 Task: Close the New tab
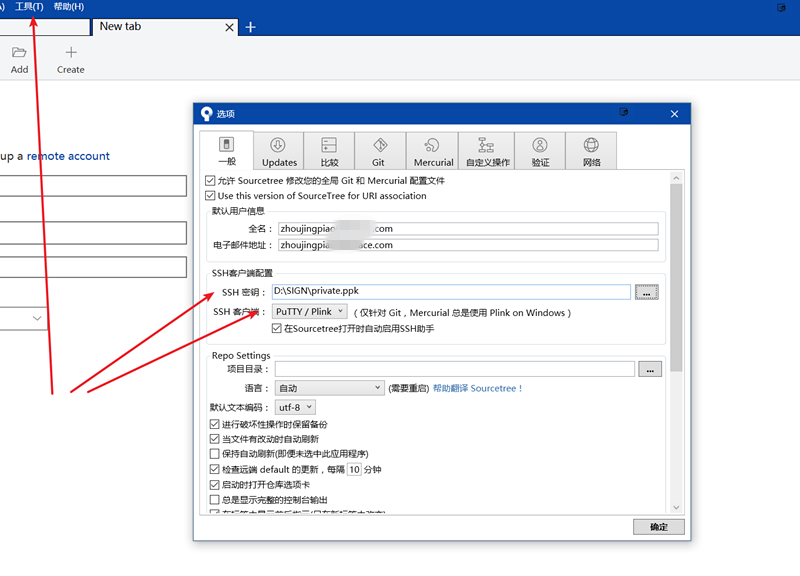(x=230, y=28)
